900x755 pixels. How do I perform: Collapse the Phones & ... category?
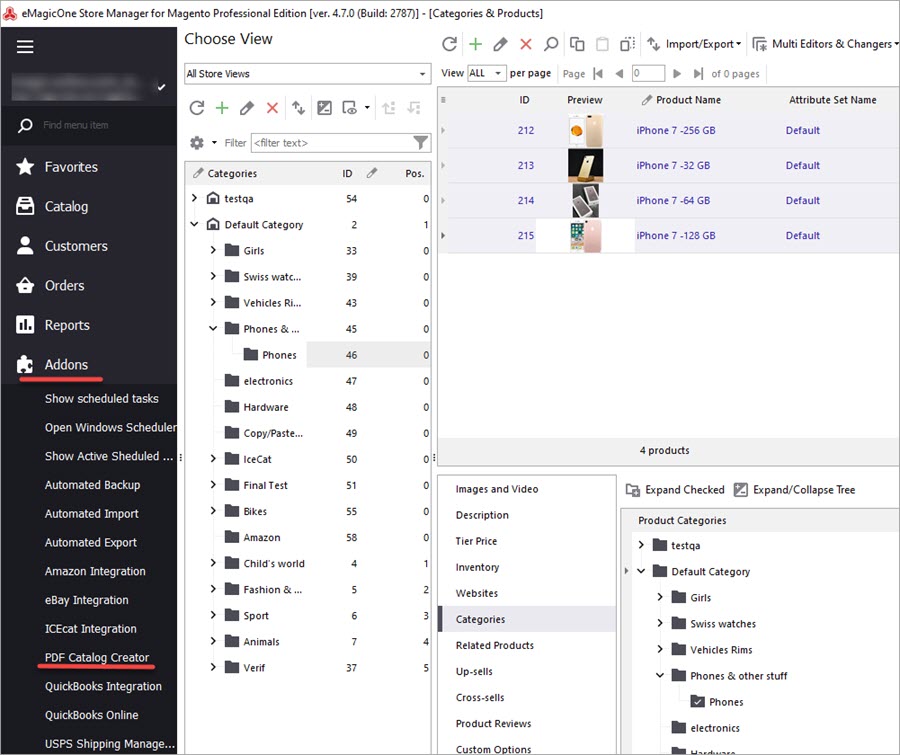pyautogui.click(x=213, y=328)
